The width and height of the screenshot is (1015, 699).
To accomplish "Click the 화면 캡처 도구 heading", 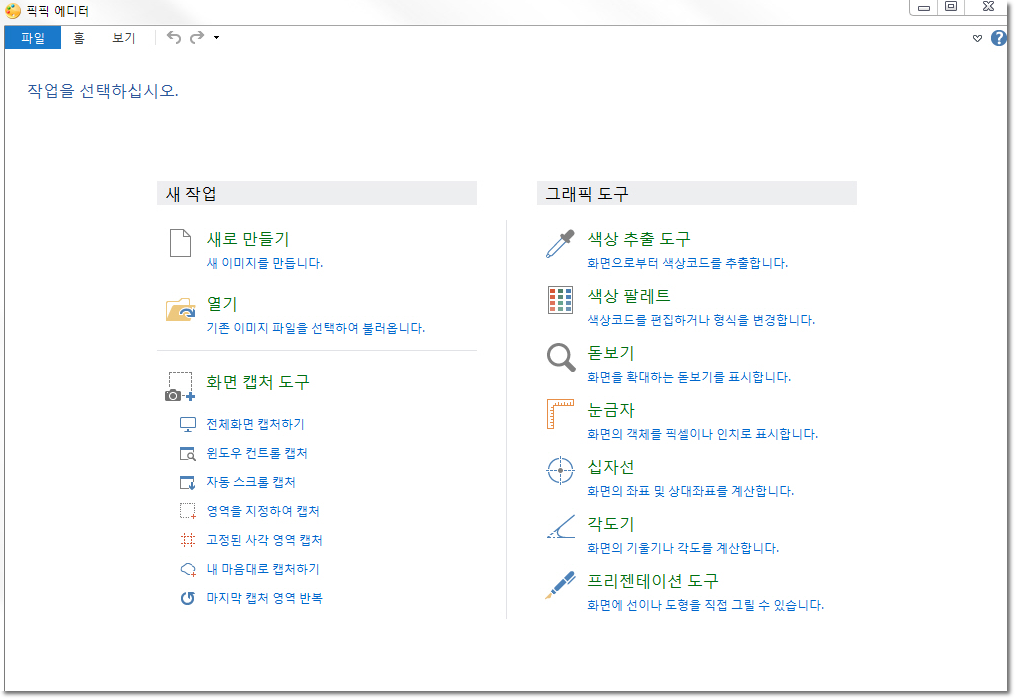I will [258, 382].
